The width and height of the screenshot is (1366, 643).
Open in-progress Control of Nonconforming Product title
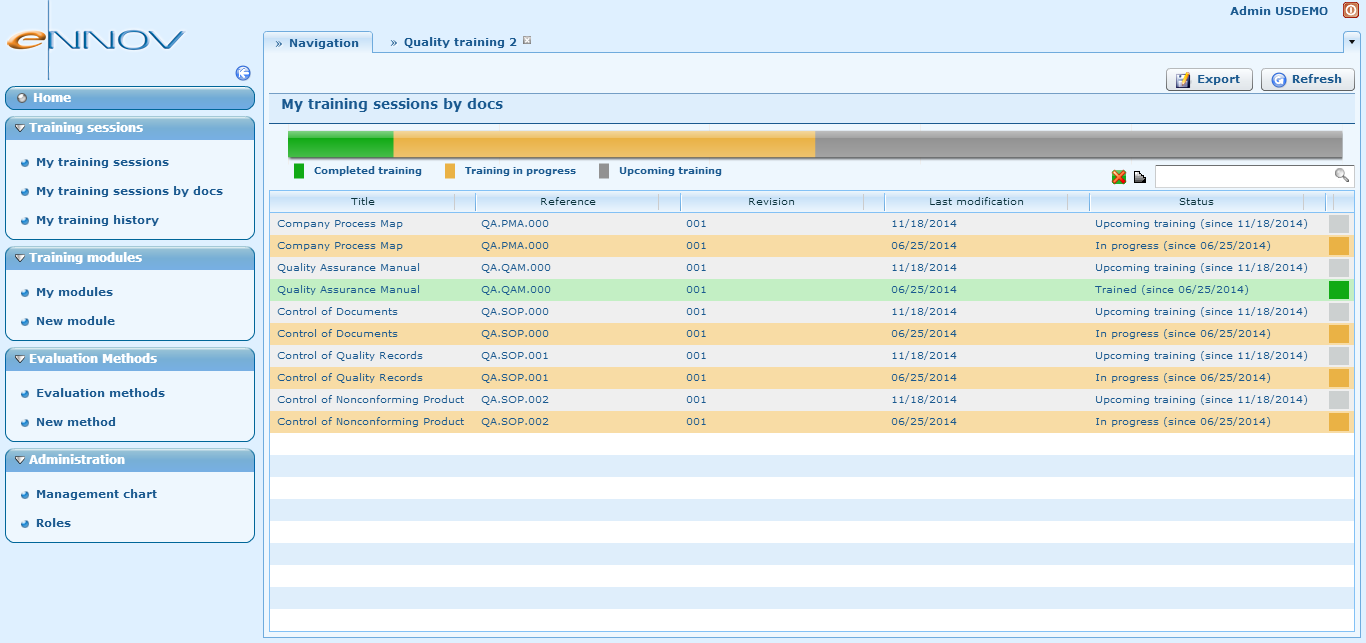371,422
